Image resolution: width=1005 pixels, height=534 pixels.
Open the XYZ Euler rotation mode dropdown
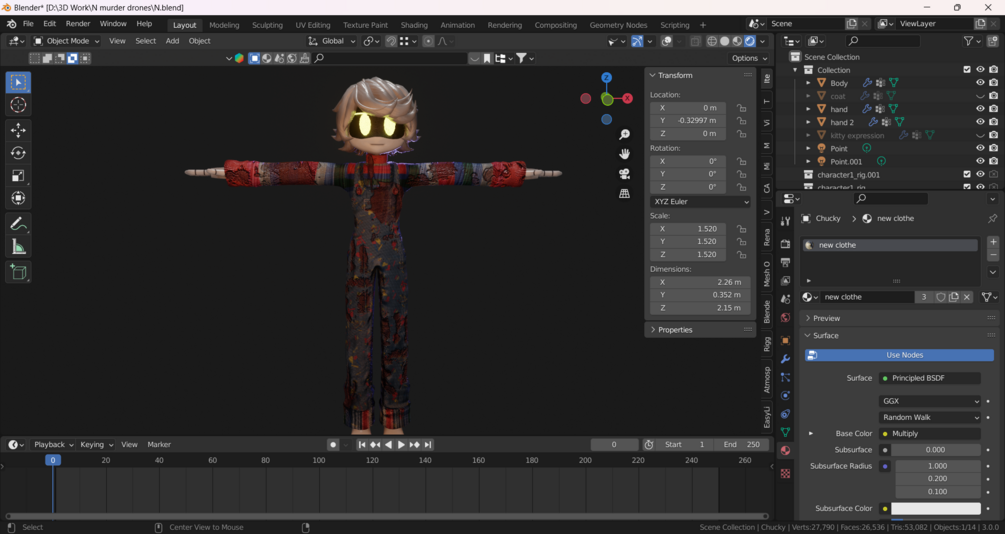click(x=700, y=202)
